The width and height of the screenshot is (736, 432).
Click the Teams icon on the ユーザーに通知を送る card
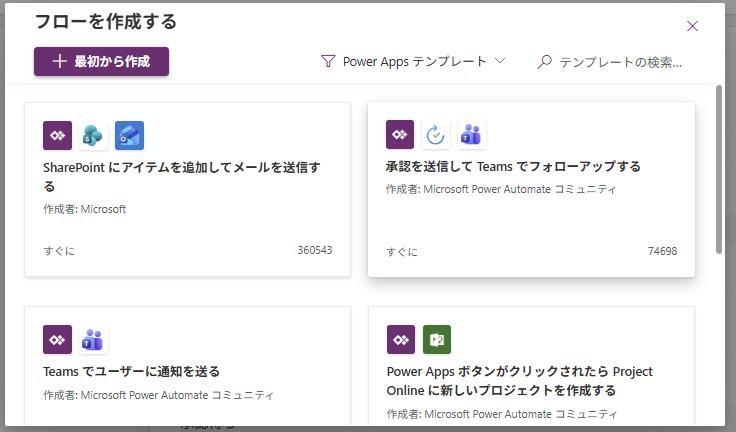93,339
